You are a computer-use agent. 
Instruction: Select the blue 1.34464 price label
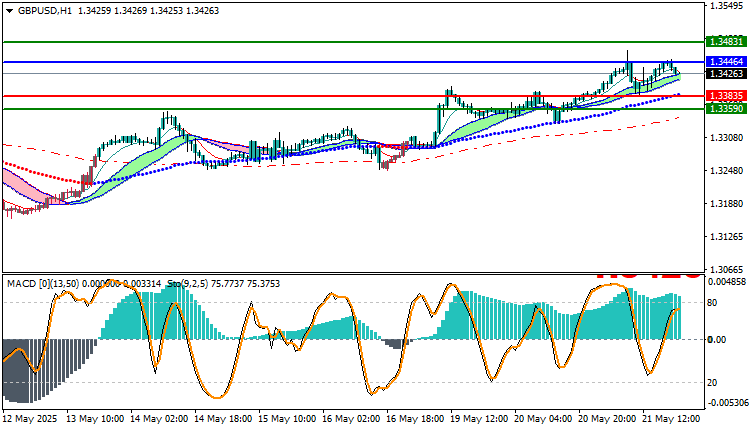[x=727, y=62]
